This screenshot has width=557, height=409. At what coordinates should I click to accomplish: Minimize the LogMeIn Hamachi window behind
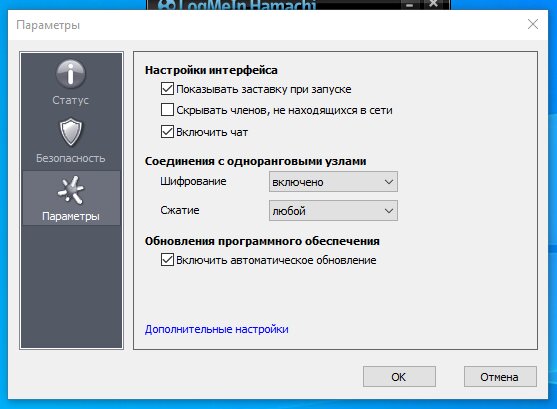click(x=409, y=5)
